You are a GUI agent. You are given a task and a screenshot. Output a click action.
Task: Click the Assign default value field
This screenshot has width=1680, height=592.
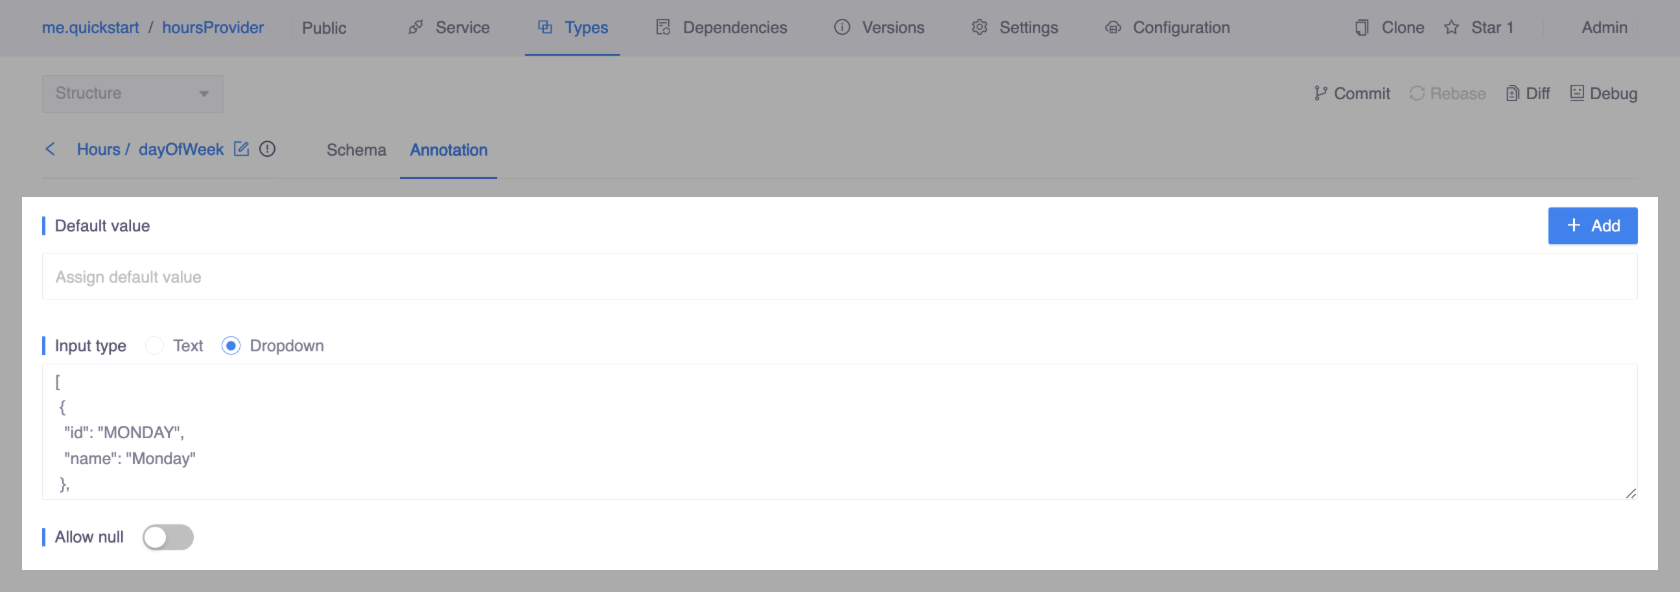pos(839,277)
